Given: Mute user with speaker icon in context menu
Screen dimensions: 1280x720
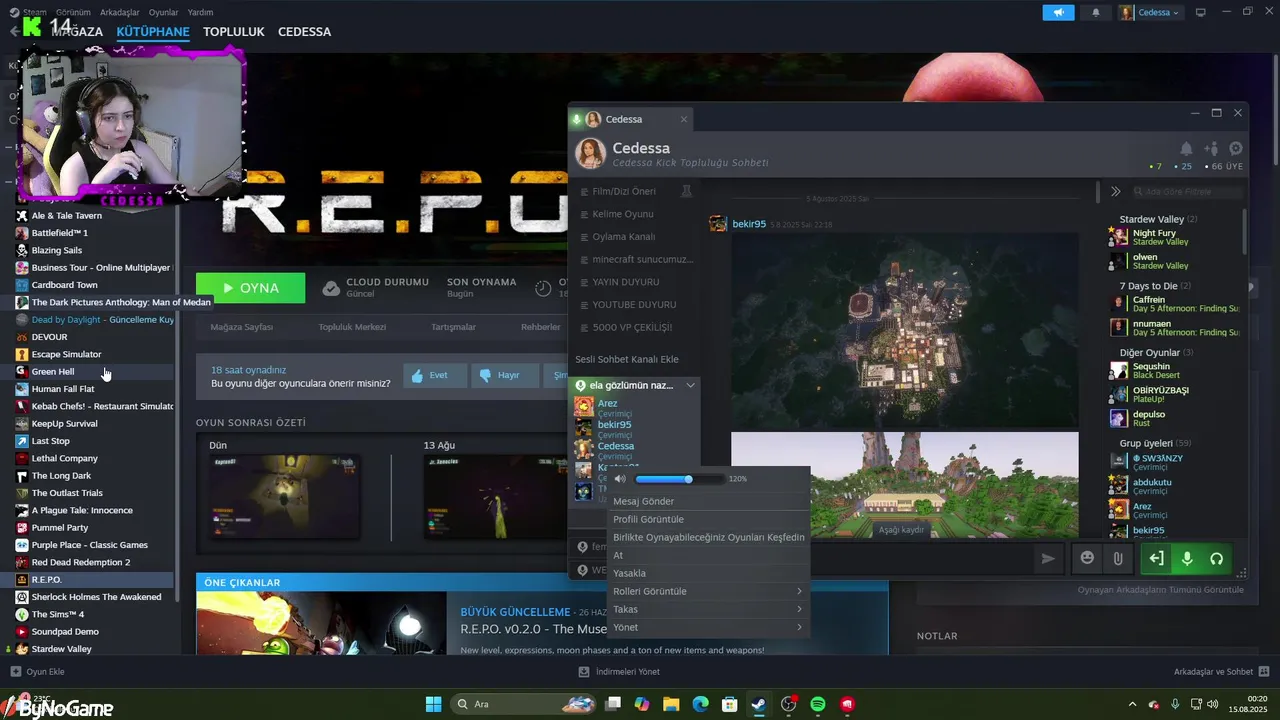Looking at the screenshot, I should (620, 479).
